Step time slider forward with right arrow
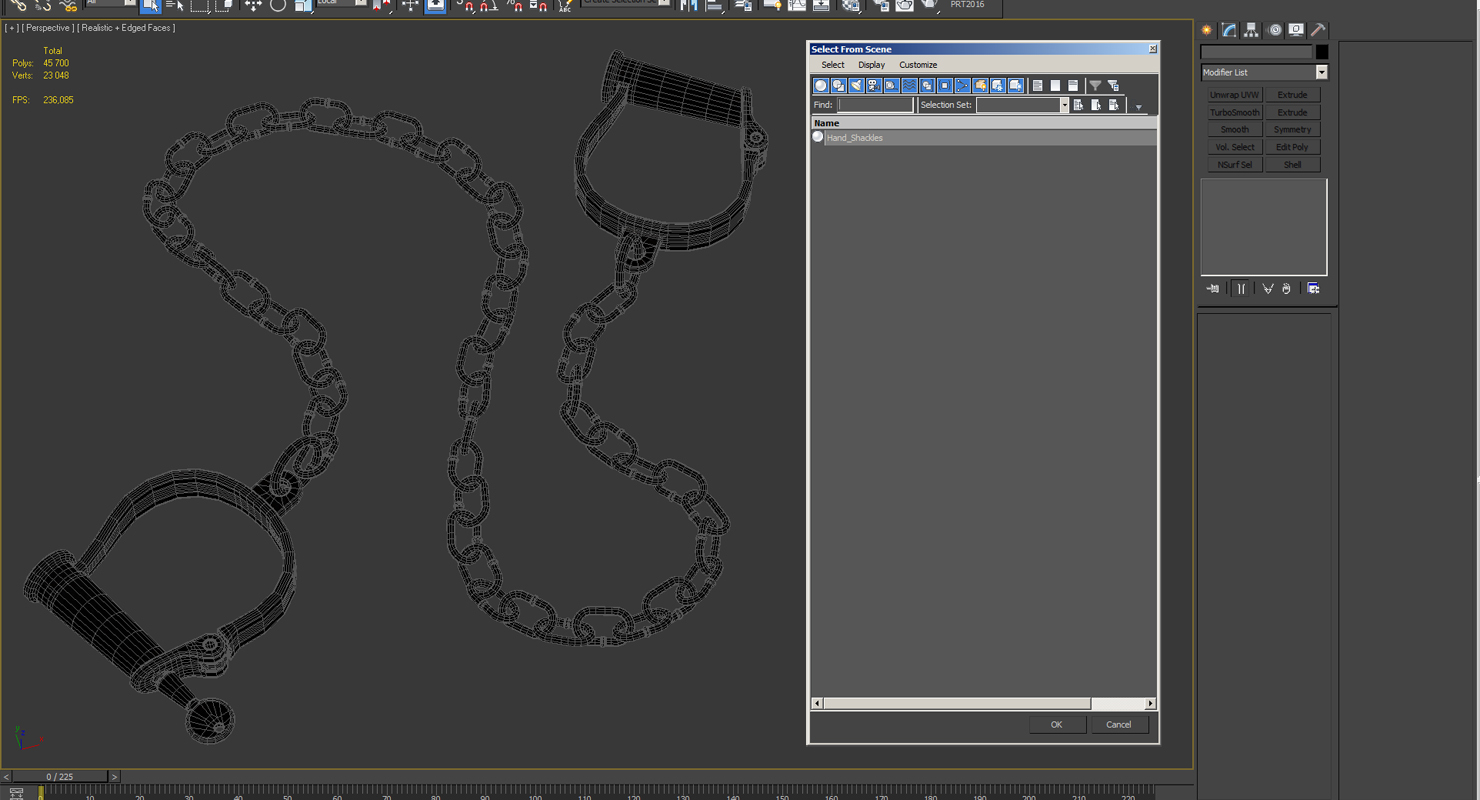Image resolution: width=1480 pixels, height=800 pixels. click(x=114, y=777)
